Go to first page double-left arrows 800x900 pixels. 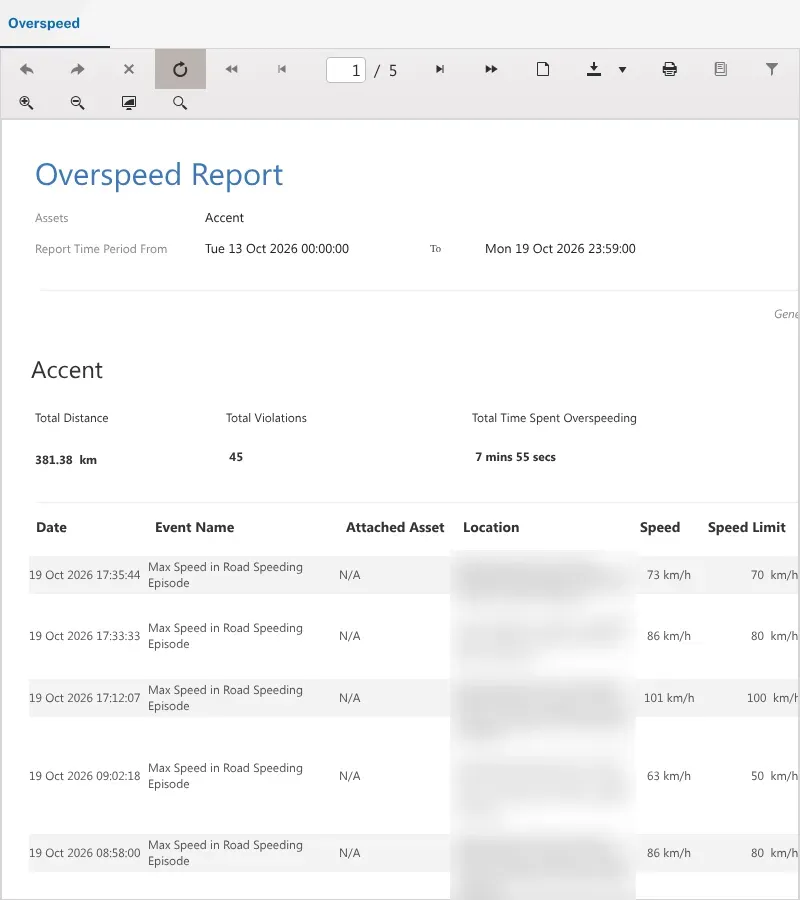click(x=231, y=69)
